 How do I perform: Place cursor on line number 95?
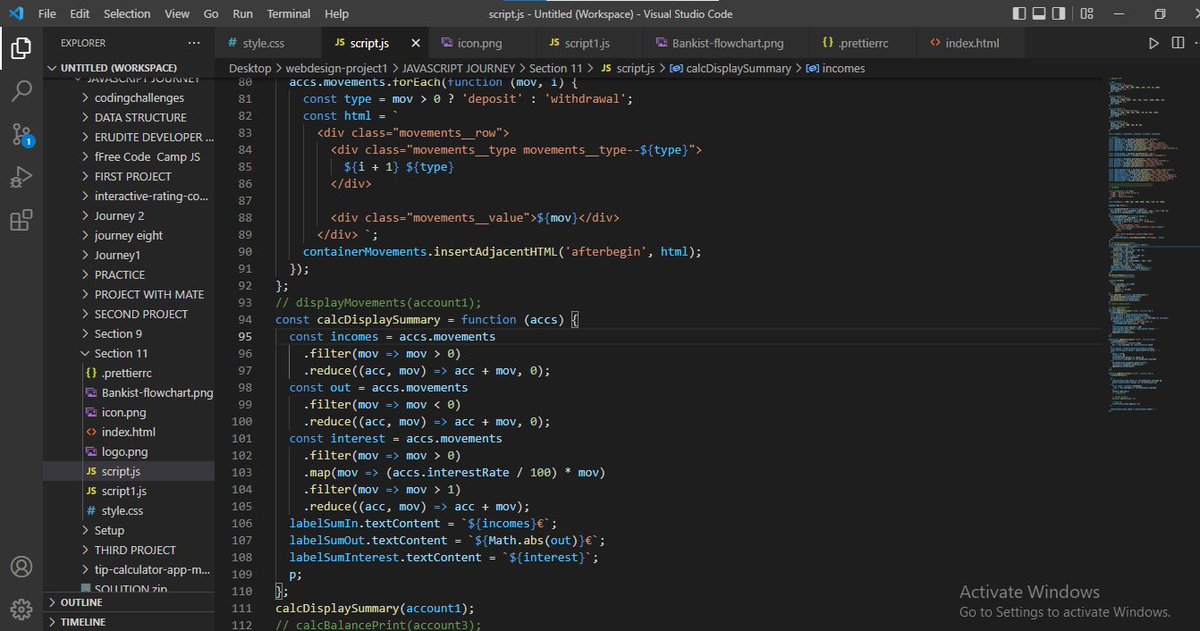pos(245,337)
